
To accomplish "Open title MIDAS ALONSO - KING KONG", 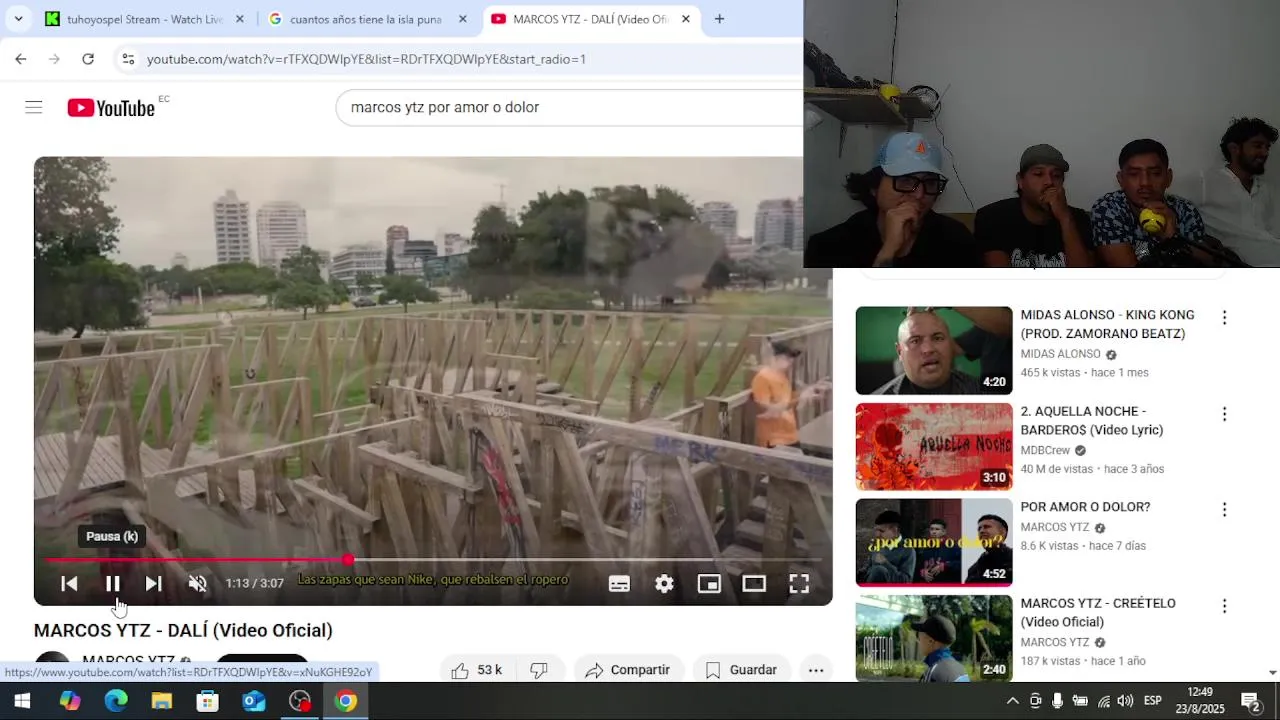I will pos(1107,324).
